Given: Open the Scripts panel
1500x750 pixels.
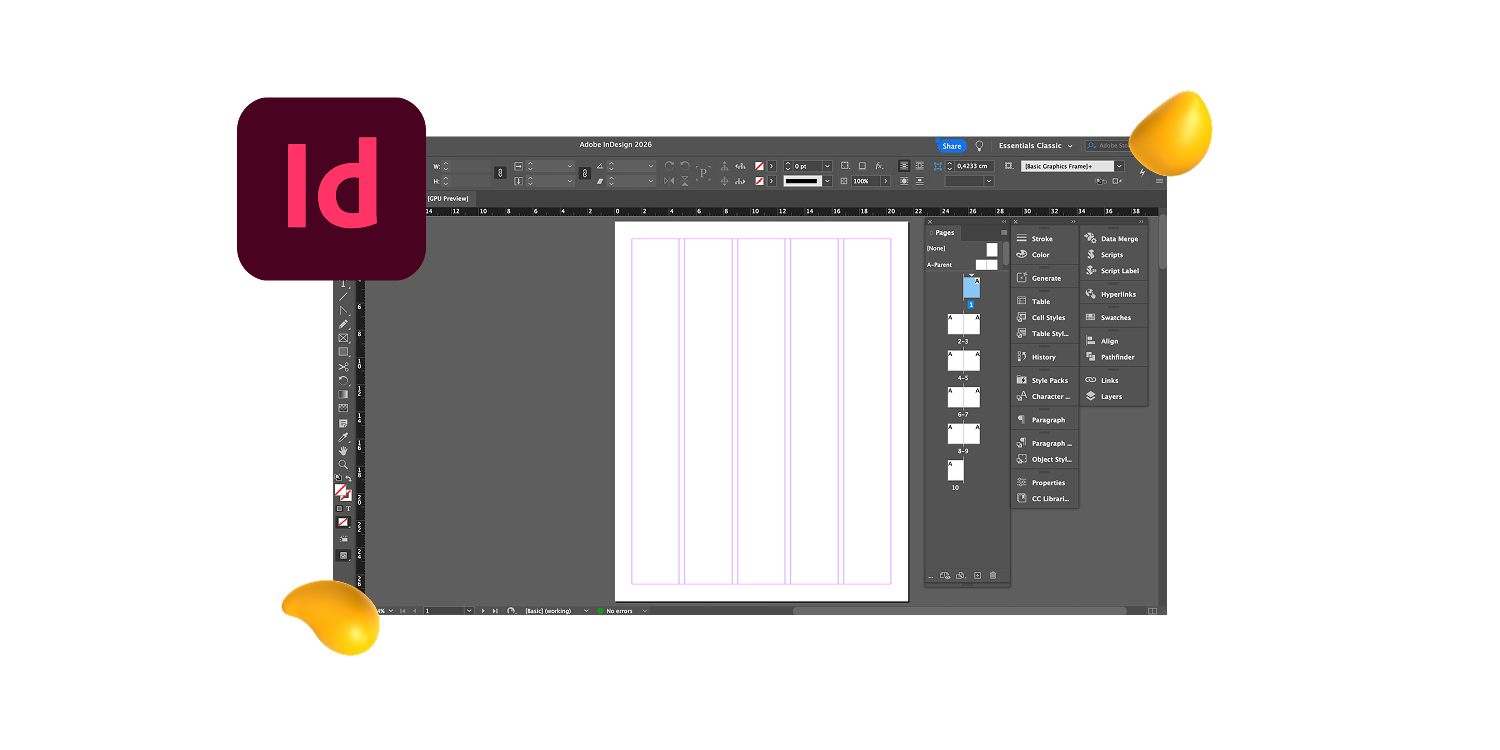Looking at the screenshot, I should point(1106,255).
